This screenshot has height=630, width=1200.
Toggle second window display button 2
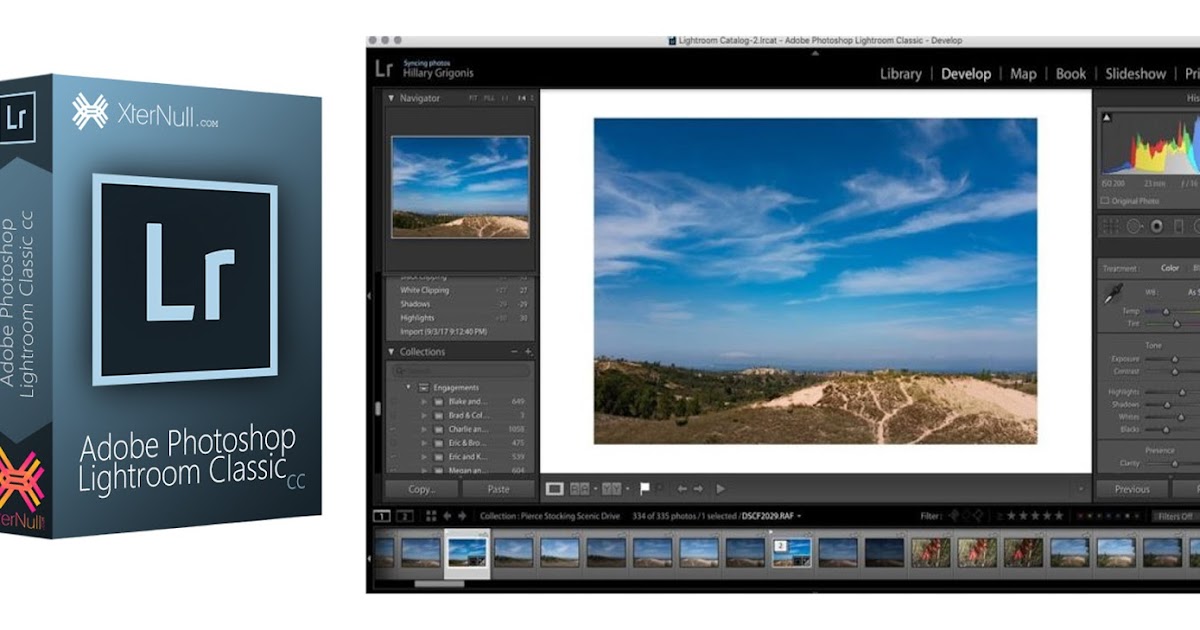point(404,516)
